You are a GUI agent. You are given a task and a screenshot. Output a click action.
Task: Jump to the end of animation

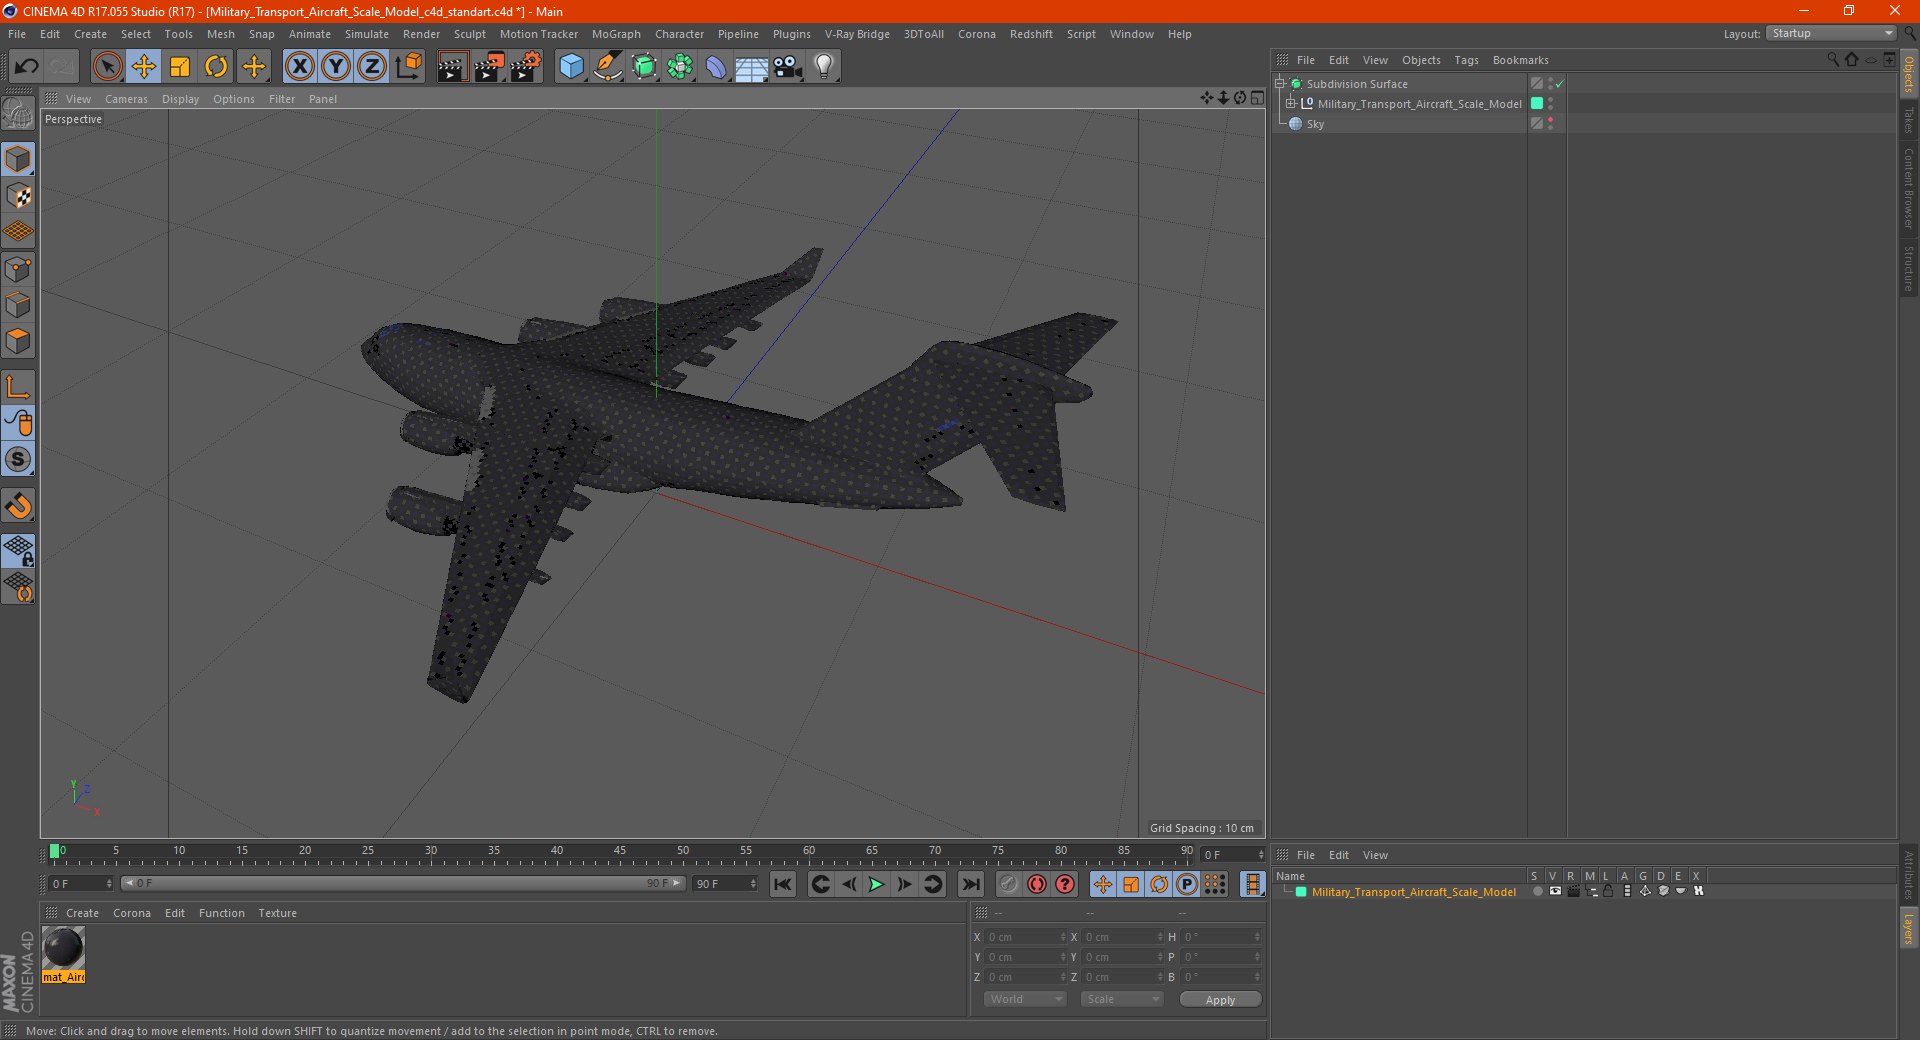coord(970,884)
